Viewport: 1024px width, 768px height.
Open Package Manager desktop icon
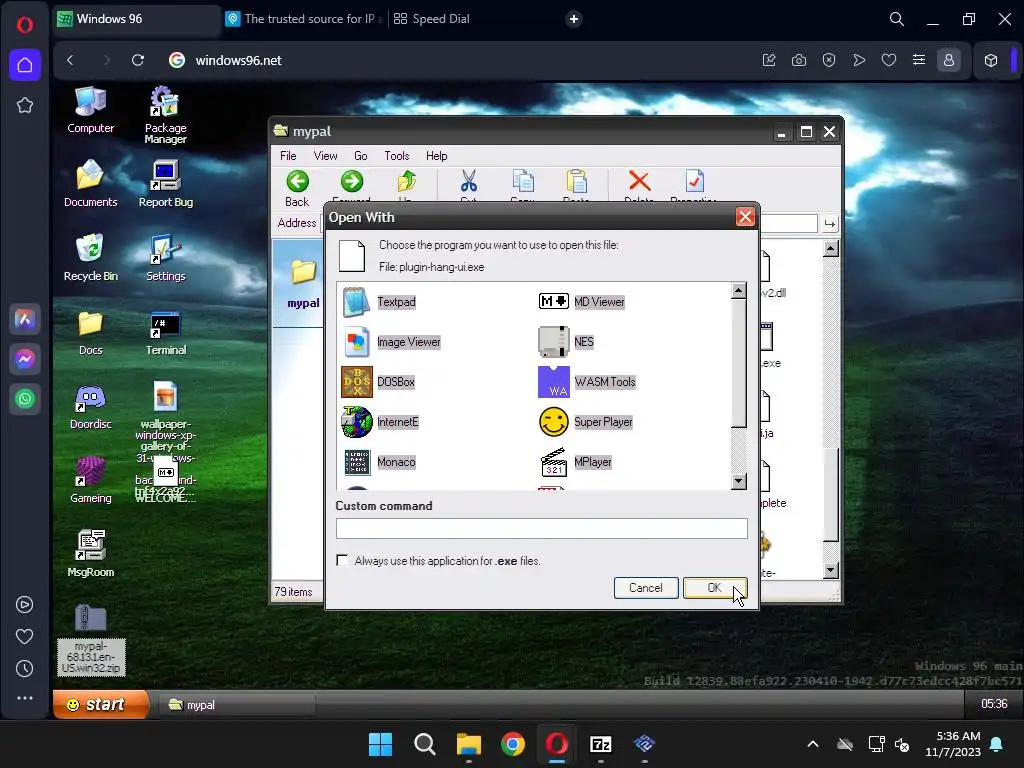coord(165,115)
